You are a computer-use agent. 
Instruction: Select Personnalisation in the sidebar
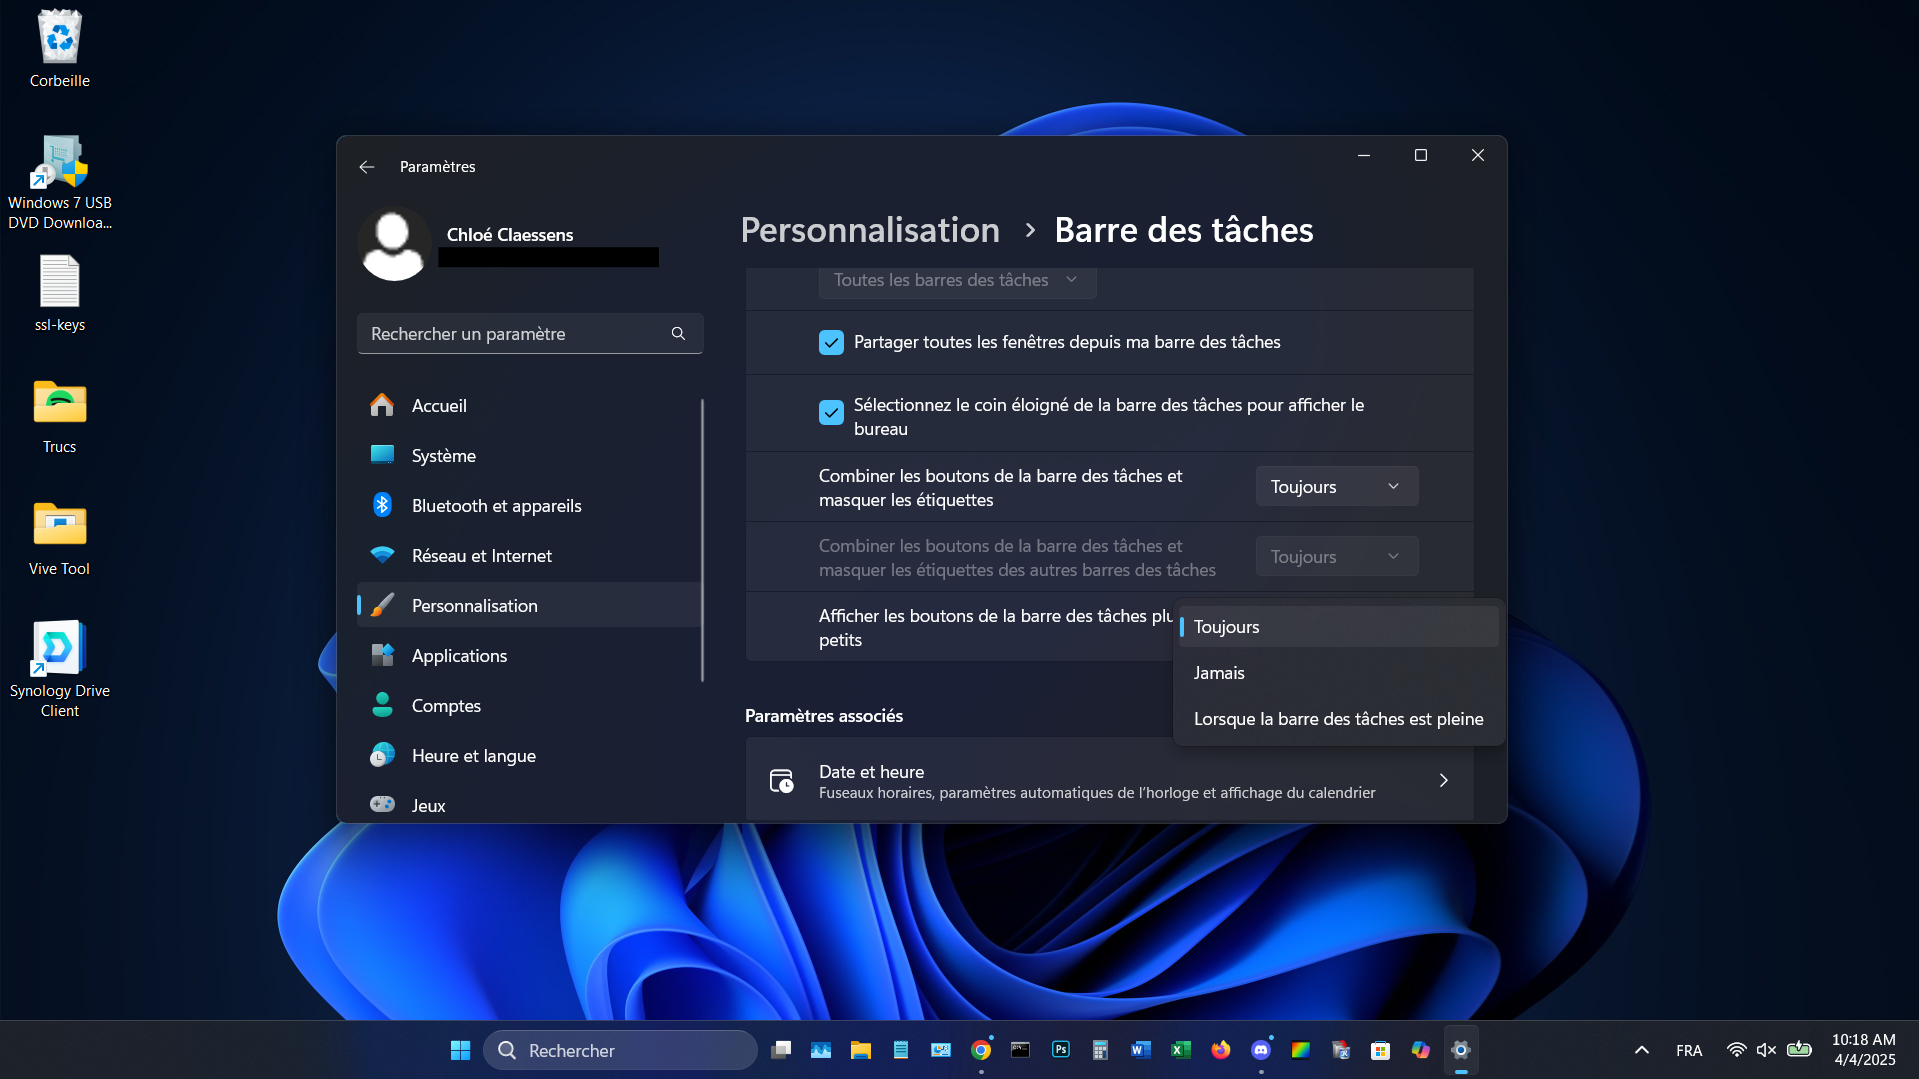529,605
